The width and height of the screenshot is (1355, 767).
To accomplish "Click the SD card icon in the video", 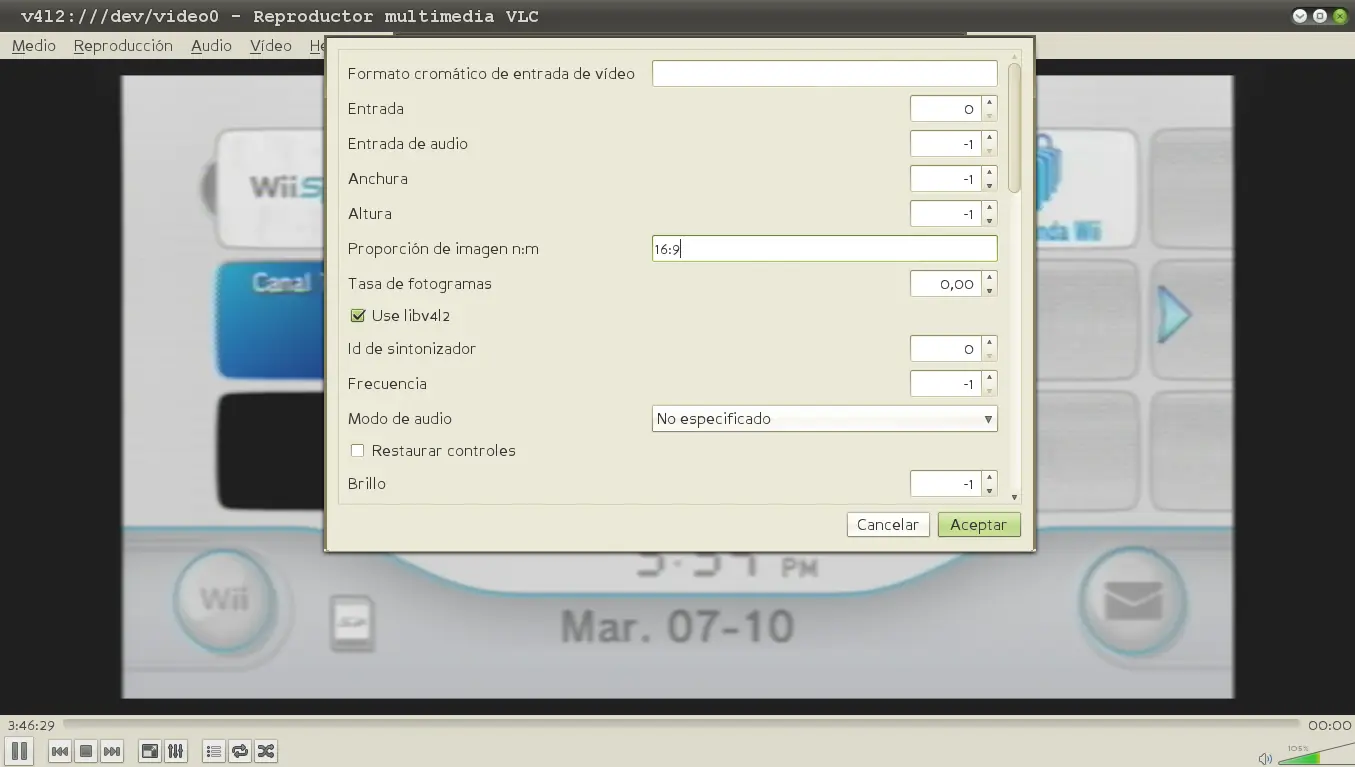I will coord(353,623).
